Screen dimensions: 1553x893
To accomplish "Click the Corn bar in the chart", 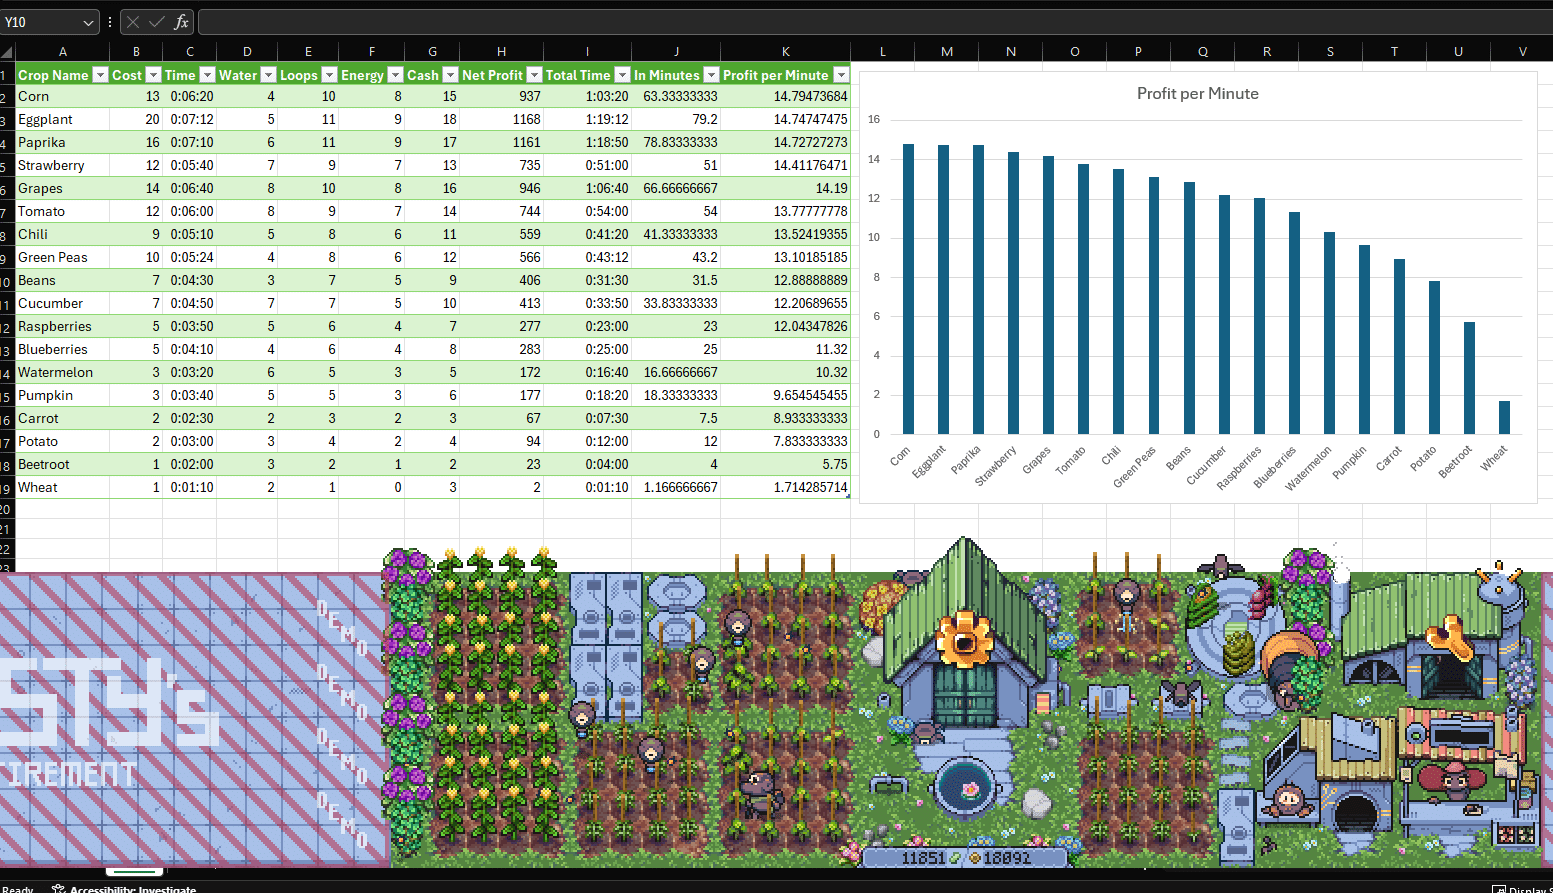I will (x=908, y=289).
